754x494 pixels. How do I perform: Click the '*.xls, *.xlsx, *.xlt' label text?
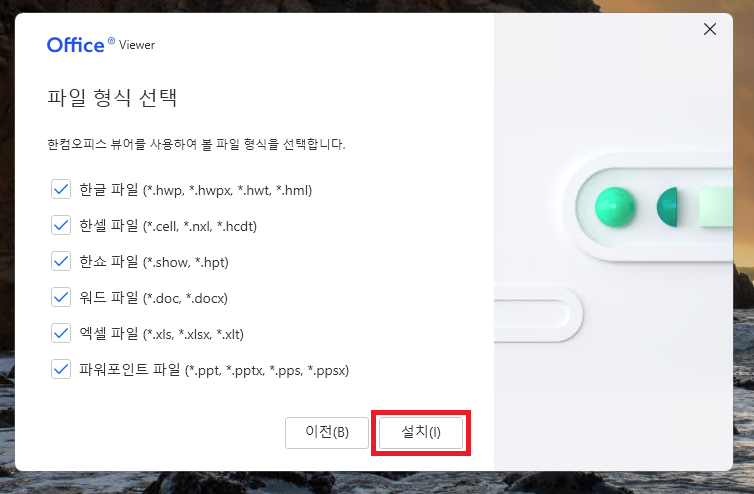pyautogui.click(x=193, y=334)
